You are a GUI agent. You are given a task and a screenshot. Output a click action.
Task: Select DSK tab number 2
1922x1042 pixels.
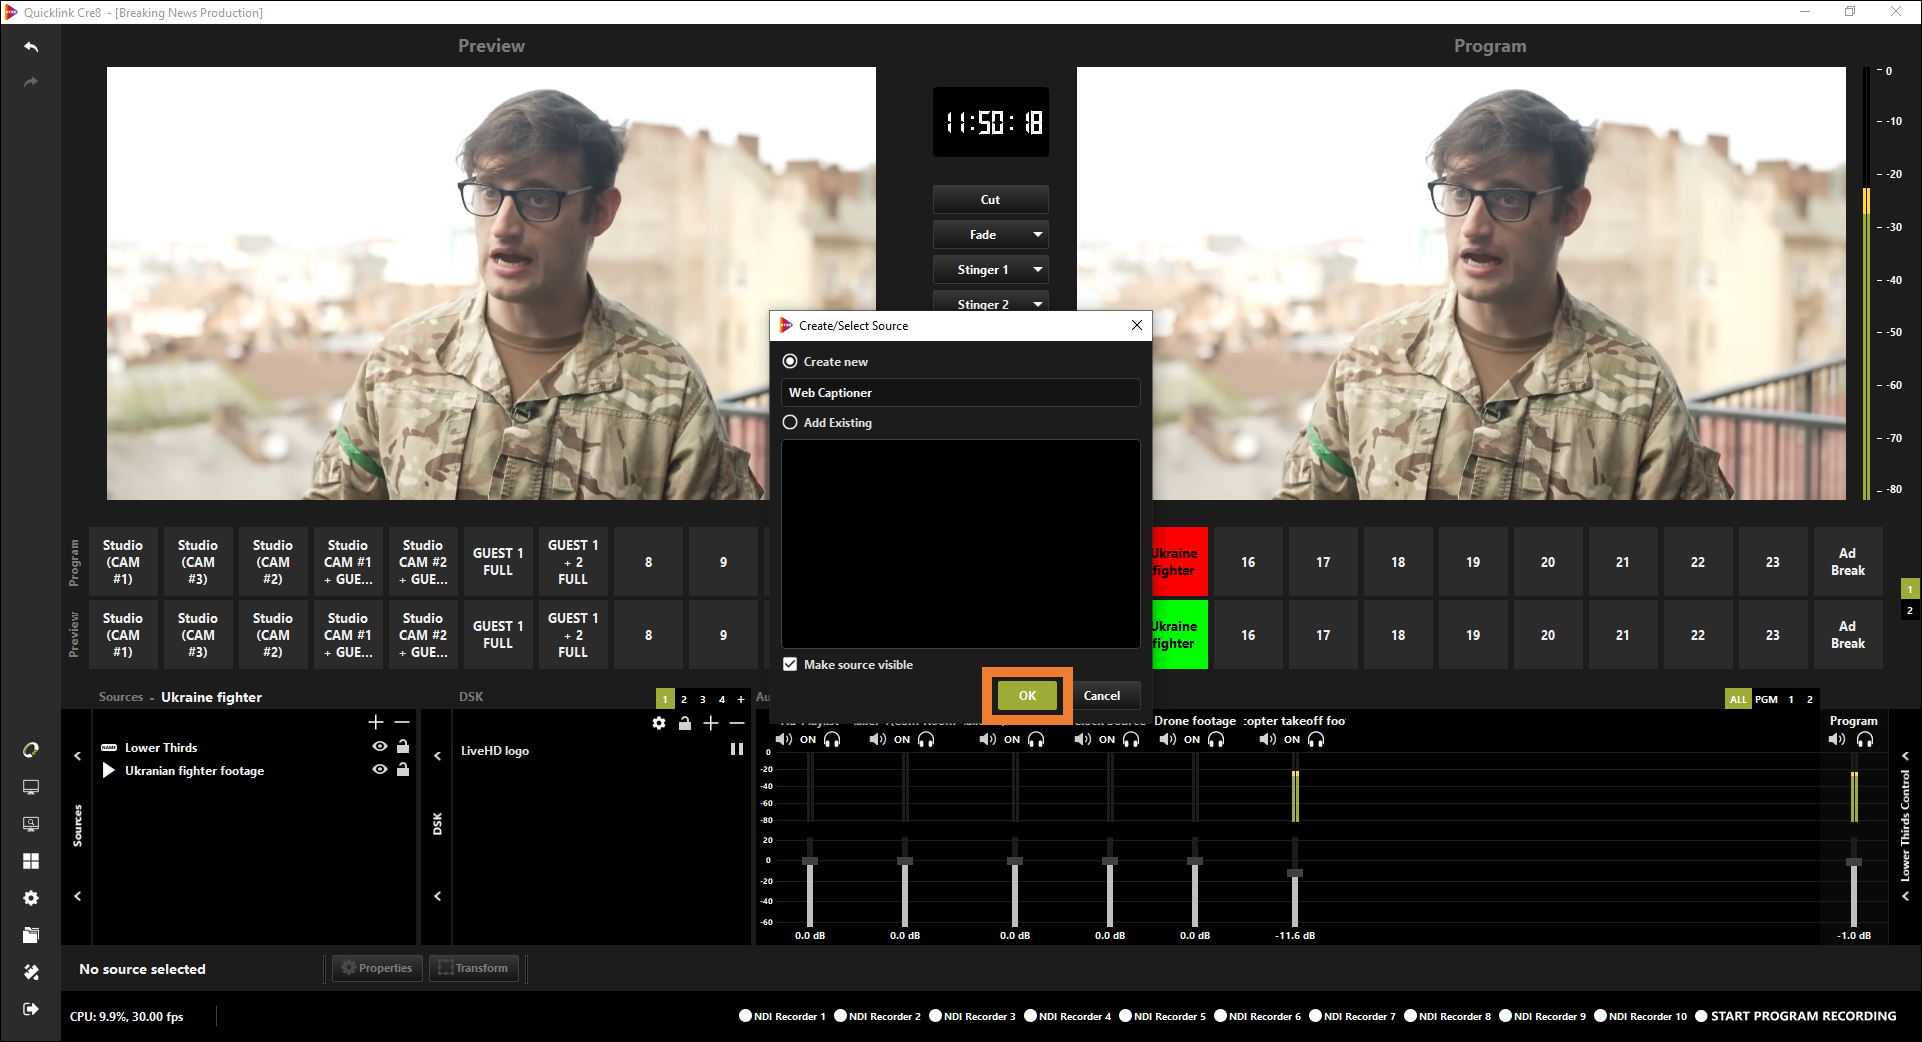coord(684,700)
